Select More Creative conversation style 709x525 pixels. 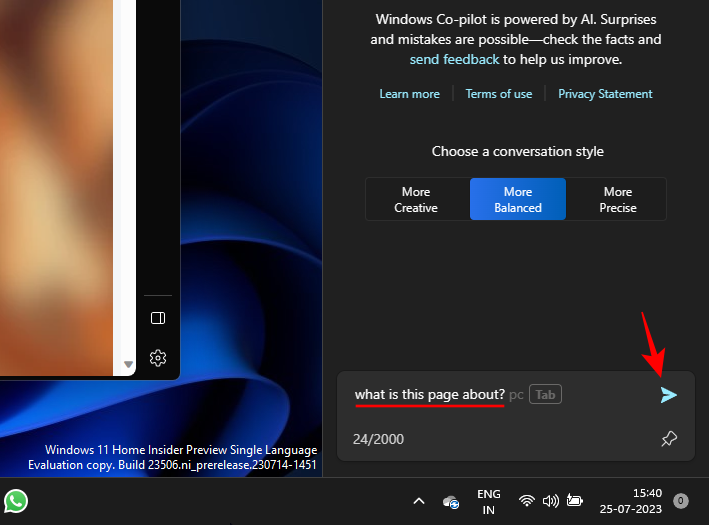point(416,199)
